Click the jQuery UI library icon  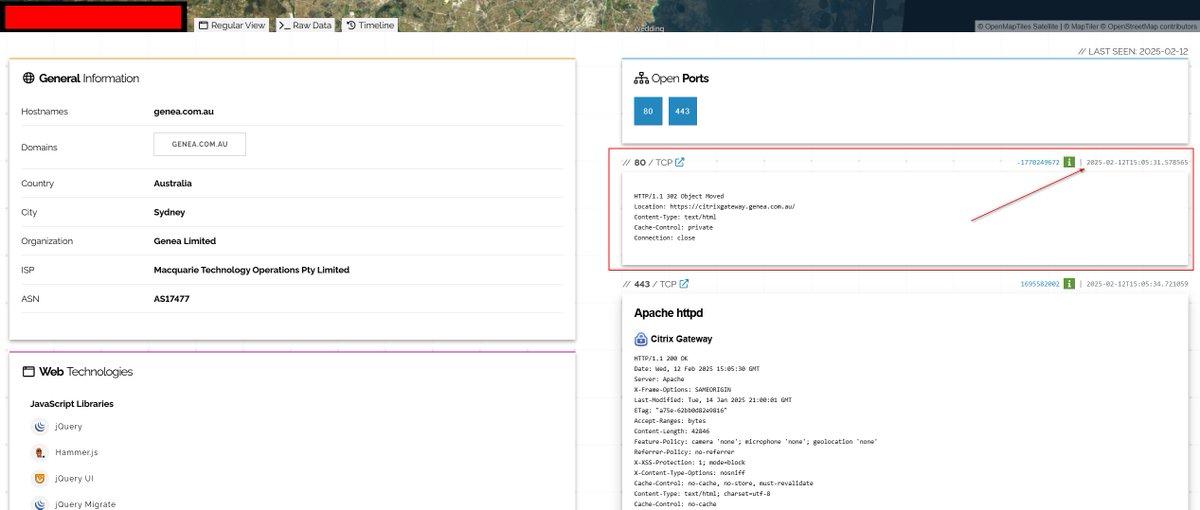tap(39, 478)
